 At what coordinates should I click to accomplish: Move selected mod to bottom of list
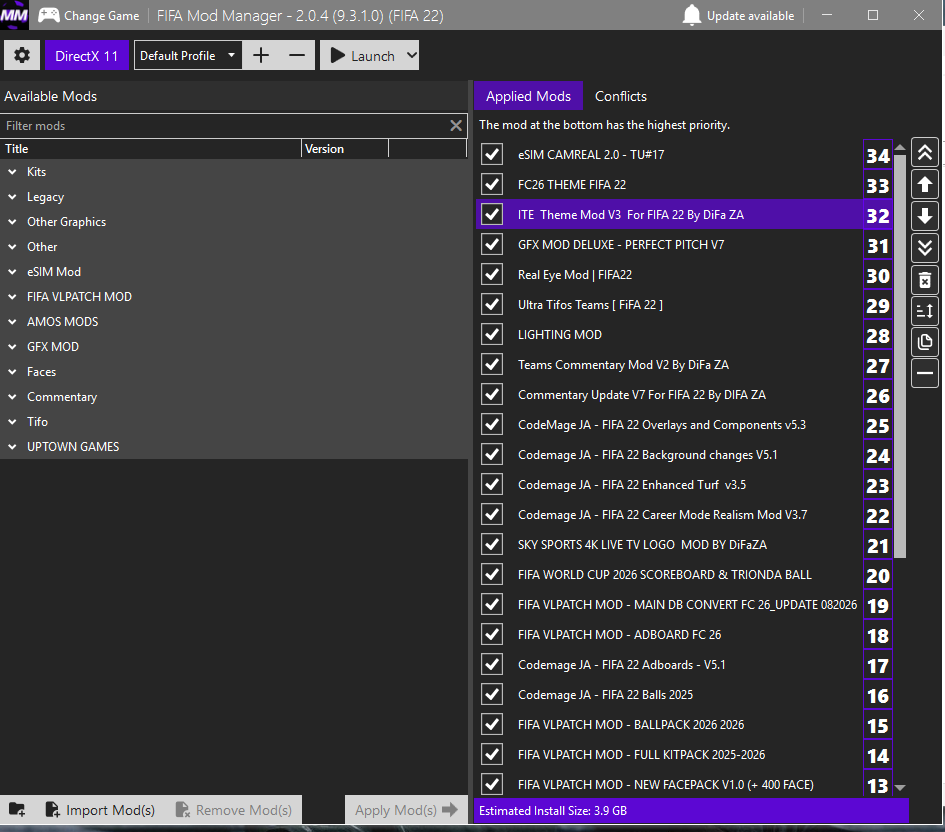tap(925, 247)
